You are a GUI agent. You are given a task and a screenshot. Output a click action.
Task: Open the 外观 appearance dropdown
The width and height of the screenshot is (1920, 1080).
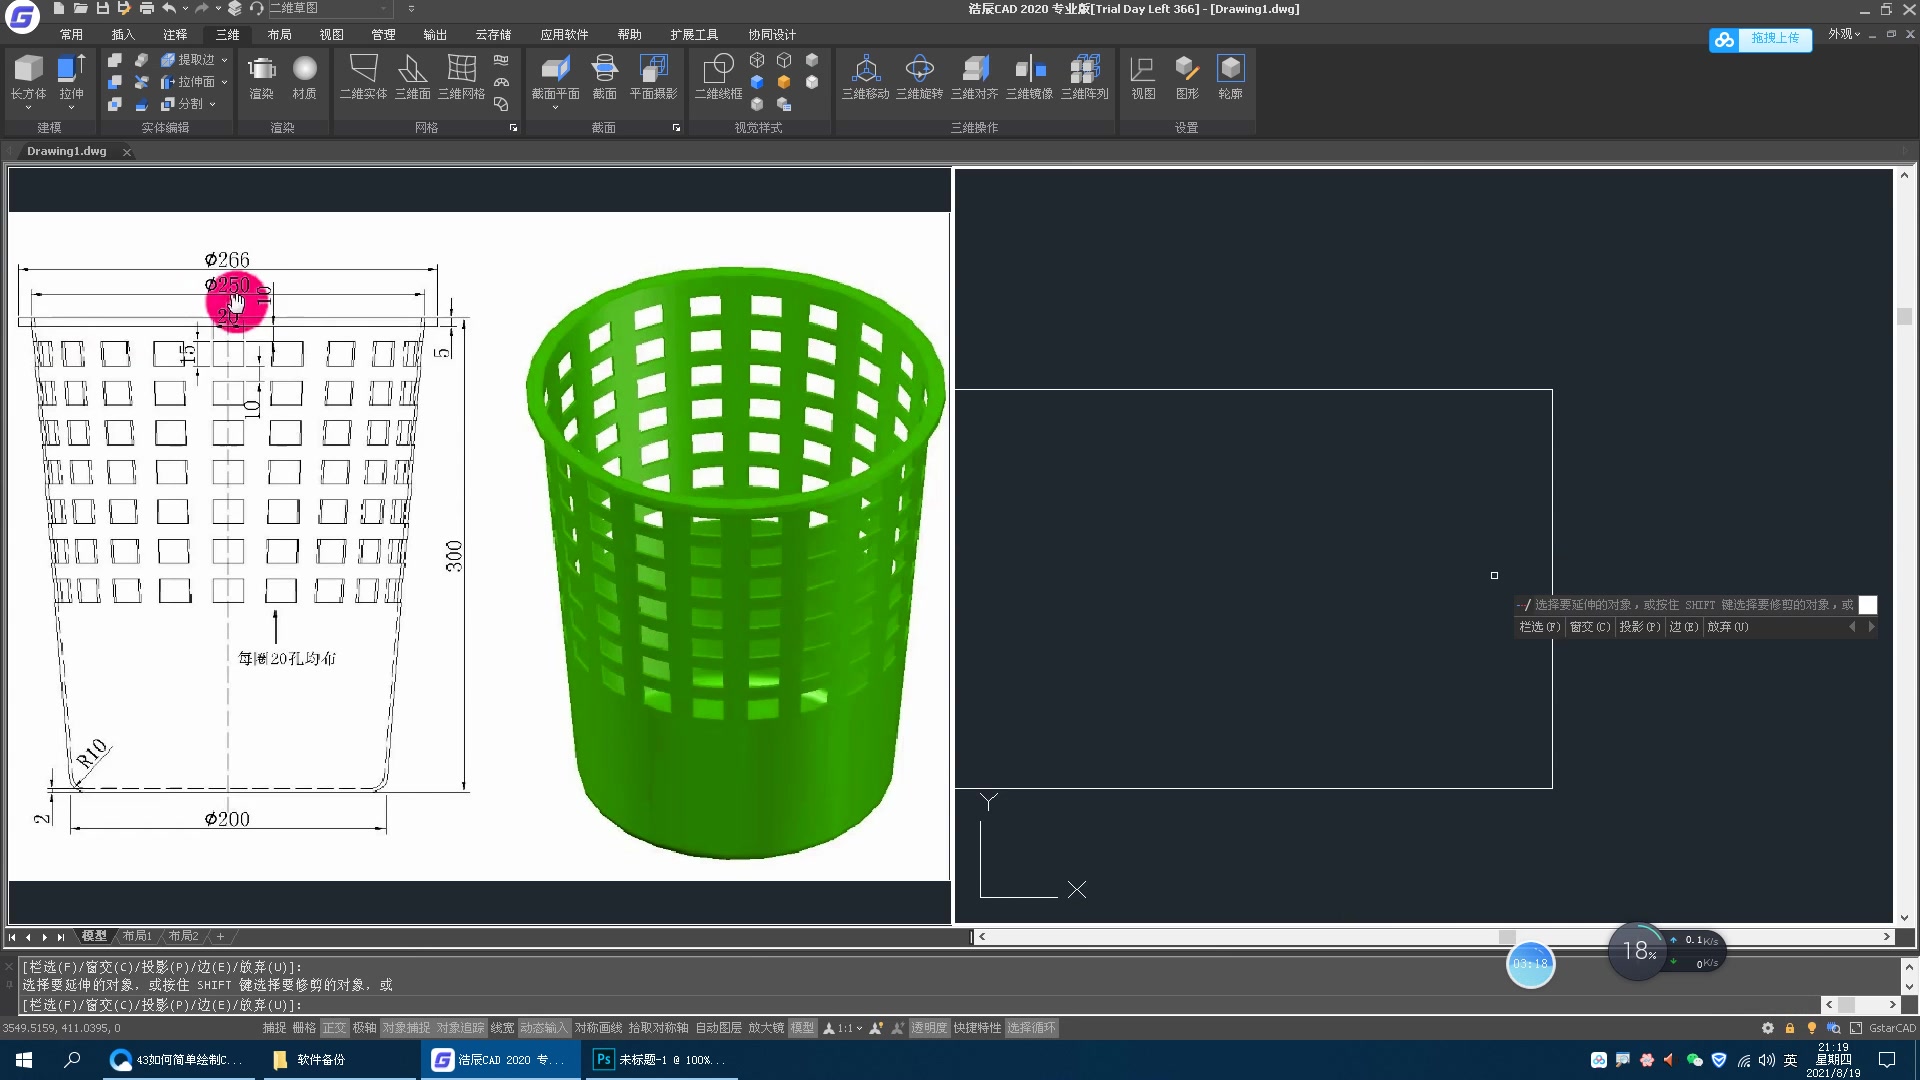1844,34
